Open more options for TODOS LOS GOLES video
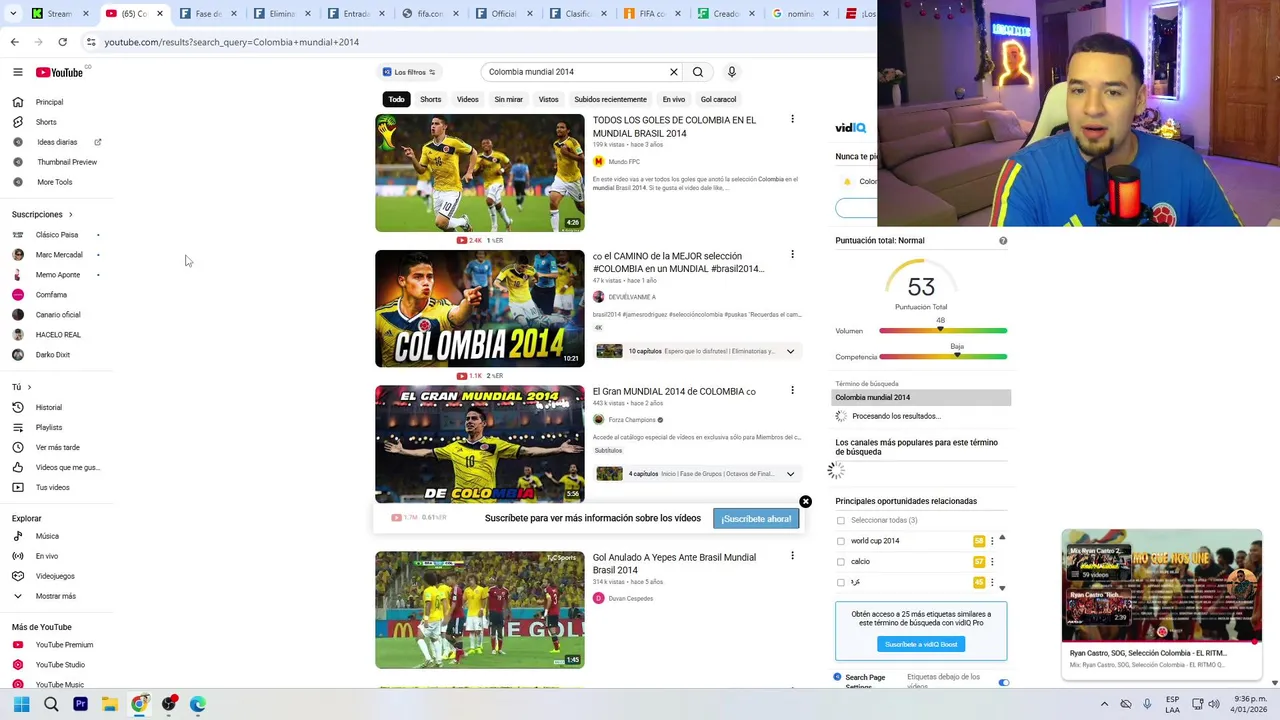Image resolution: width=1280 pixels, height=720 pixels. pos(793,119)
